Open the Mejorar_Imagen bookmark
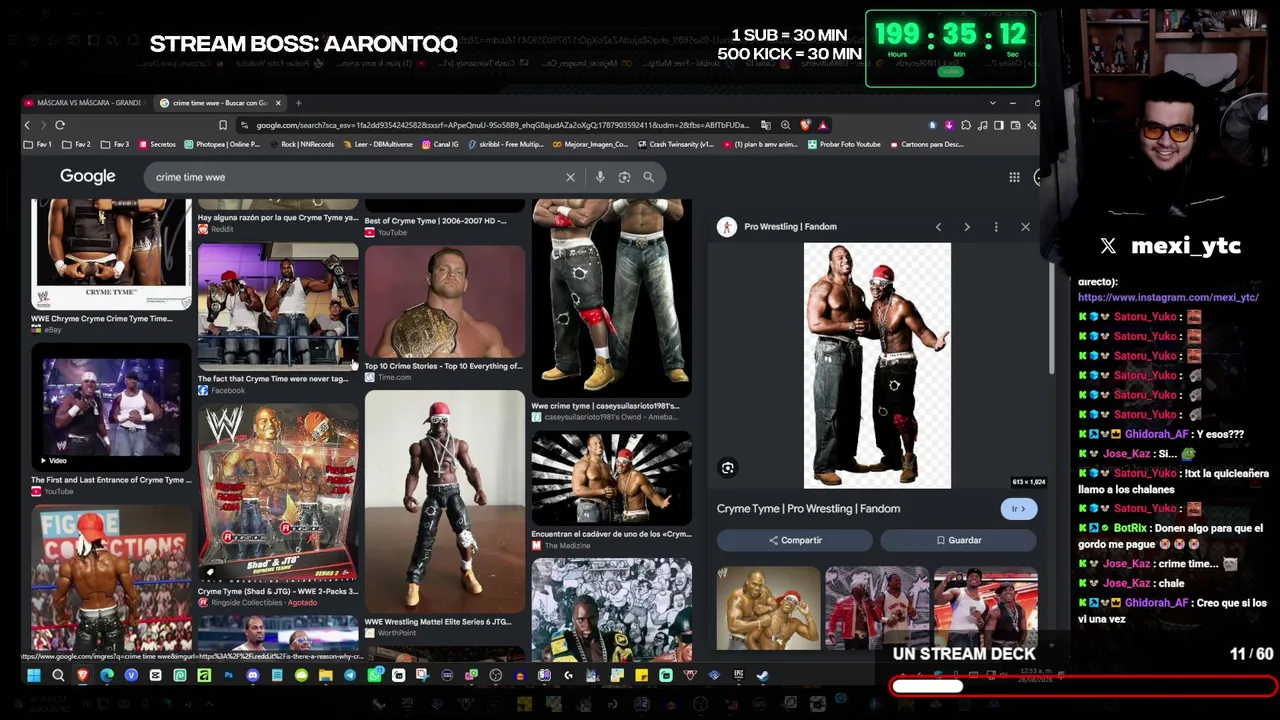Screen dimensions: 1280x720 click(x=590, y=144)
